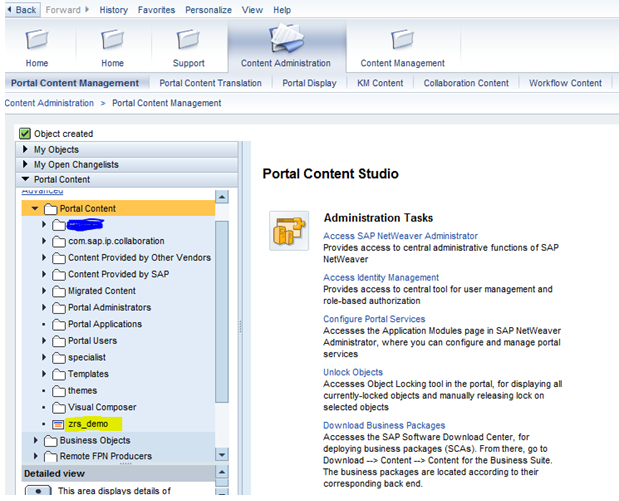The height and width of the screenshot is (501, 619).
Task: Click the folder icon beside Portal Applications
Action: click(59, 324)
